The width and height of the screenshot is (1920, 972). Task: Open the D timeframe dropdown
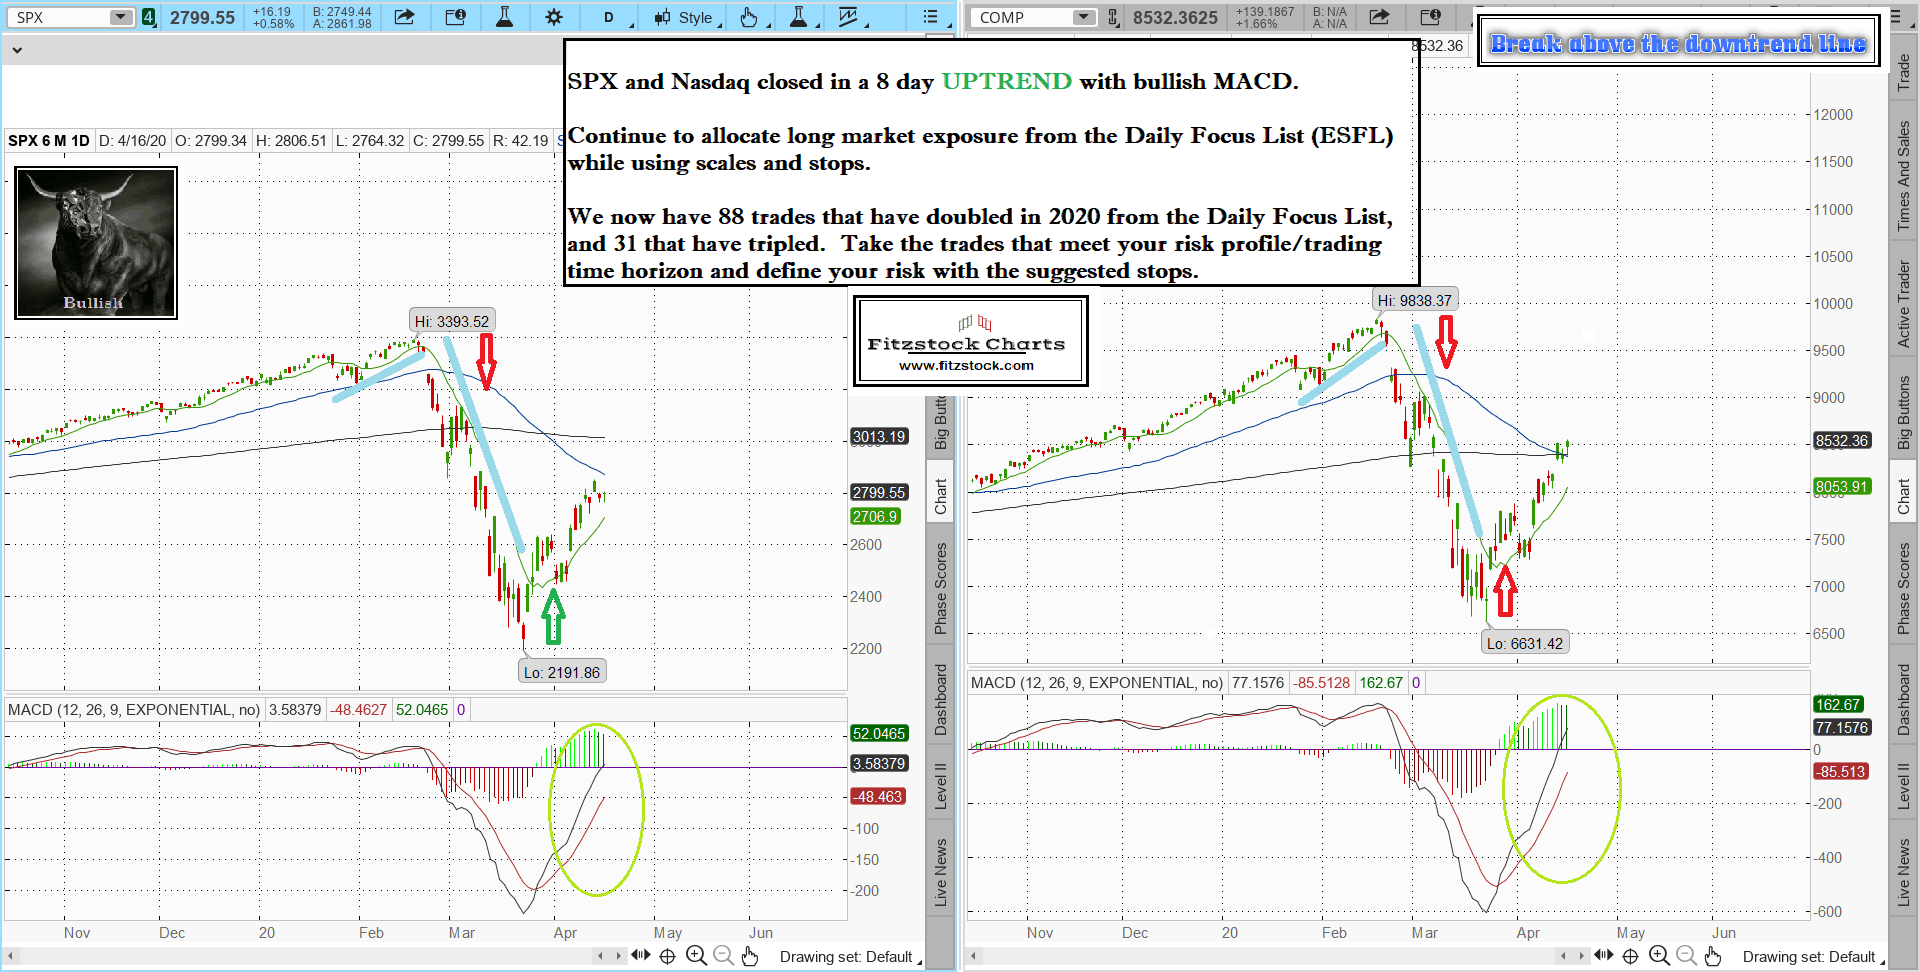[x=608, y=17]
